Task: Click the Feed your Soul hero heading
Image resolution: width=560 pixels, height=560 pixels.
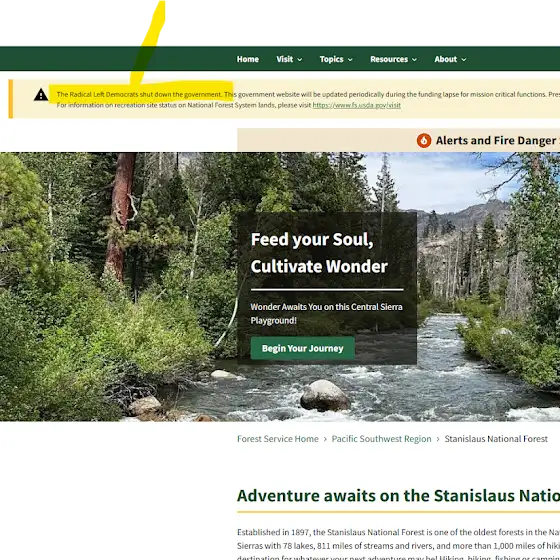Action: point(319,252)
